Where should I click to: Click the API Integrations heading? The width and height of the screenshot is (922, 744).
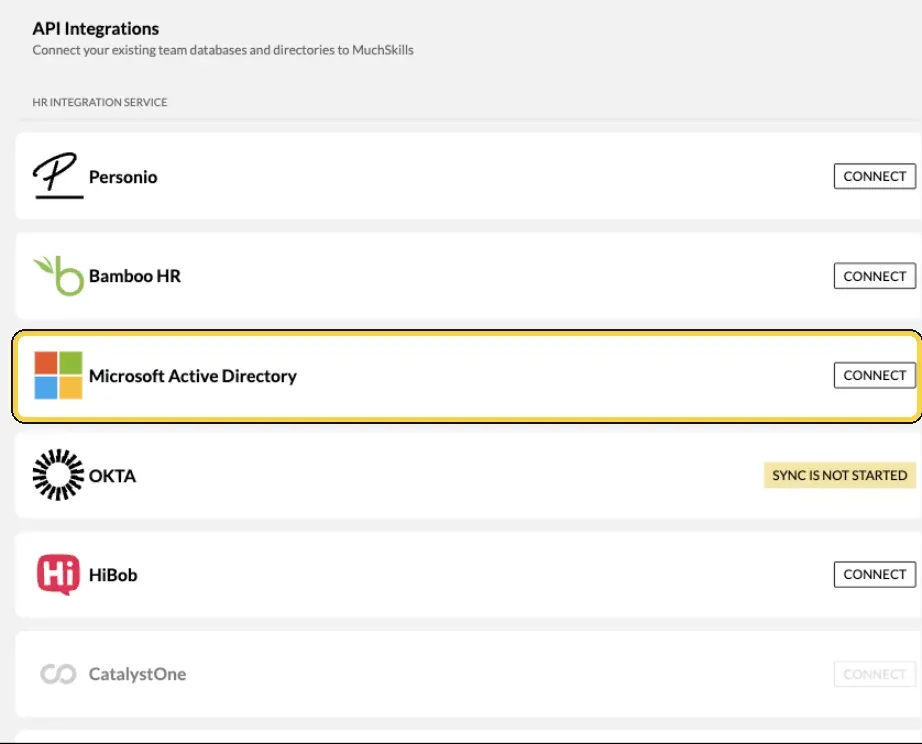(95, 28)
